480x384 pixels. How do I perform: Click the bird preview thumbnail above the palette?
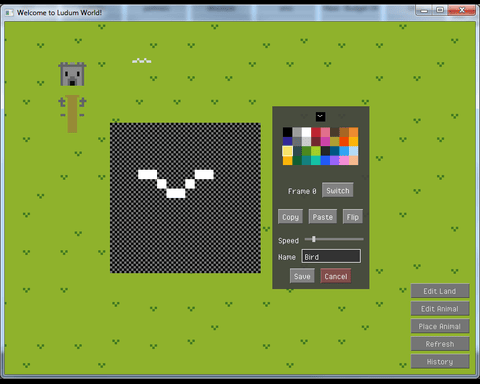point(320,116)
